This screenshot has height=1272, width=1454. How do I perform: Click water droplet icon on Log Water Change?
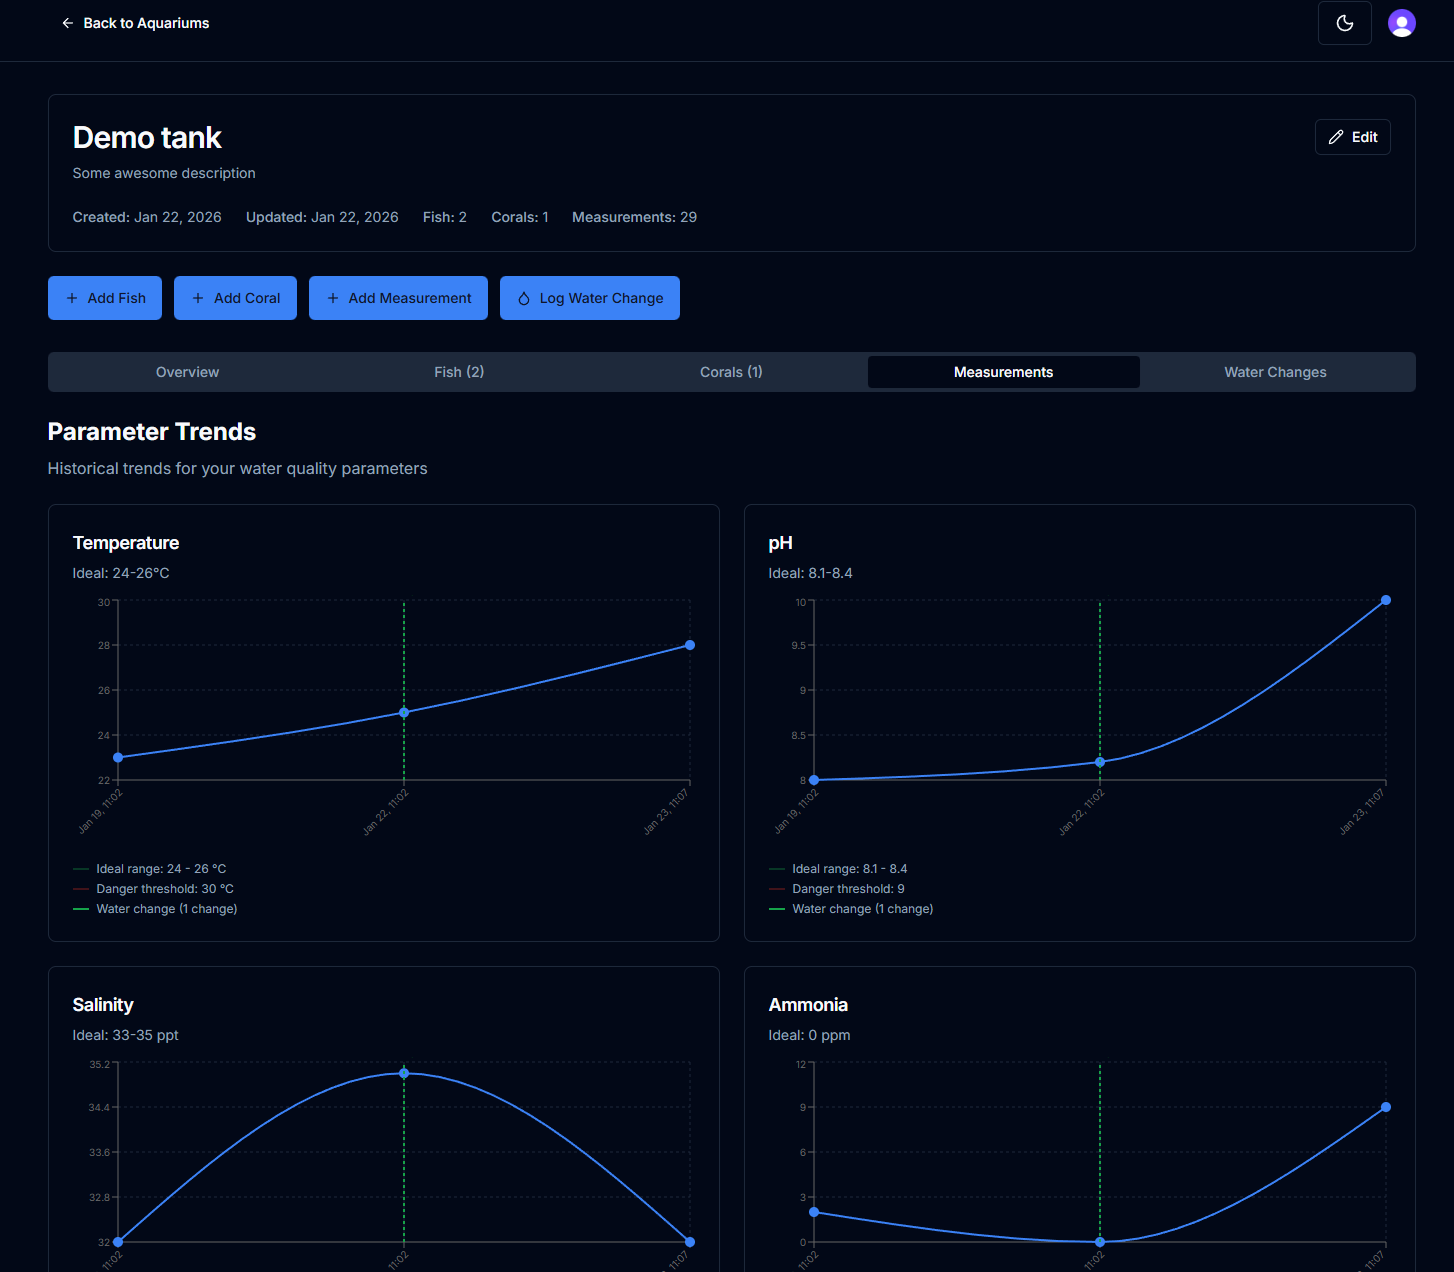click(x=523, y=298)
